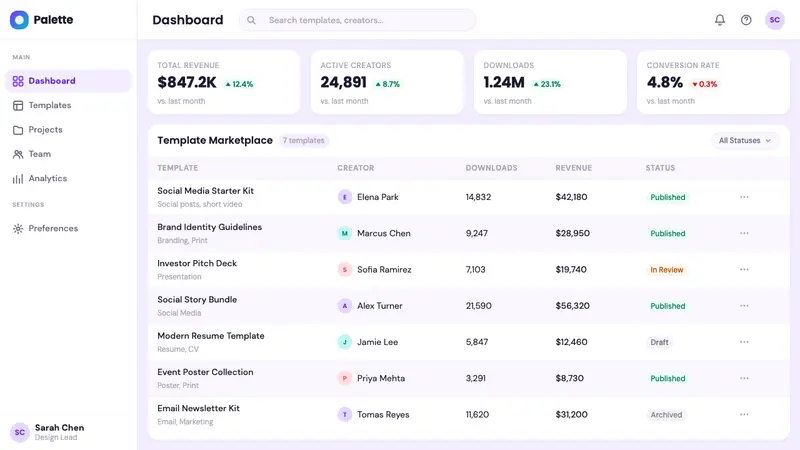The image size is (800, 450).
Task: Focus the Search templates, creators field
Action: coord(358,20)
